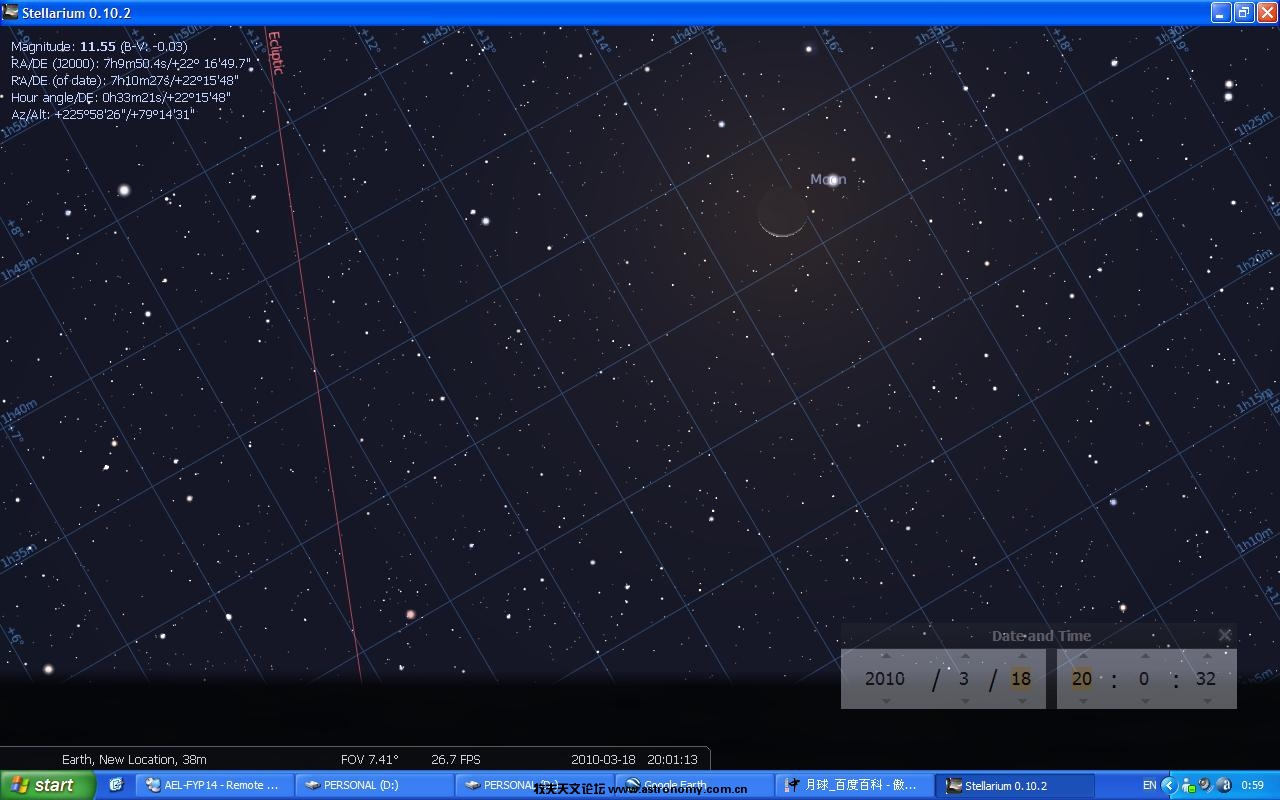Select the year field showing 2010

(x=885, y=678)
